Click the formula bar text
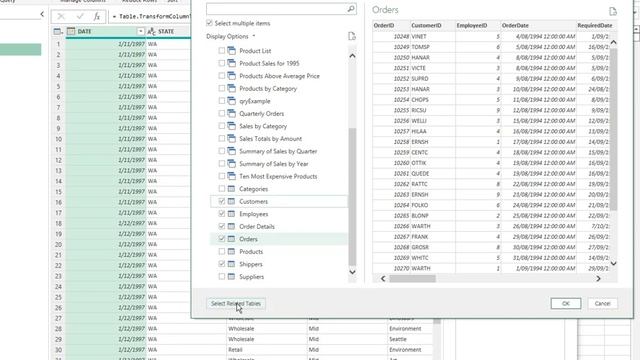This screenshot has height=360, width=640. [151, 17]
